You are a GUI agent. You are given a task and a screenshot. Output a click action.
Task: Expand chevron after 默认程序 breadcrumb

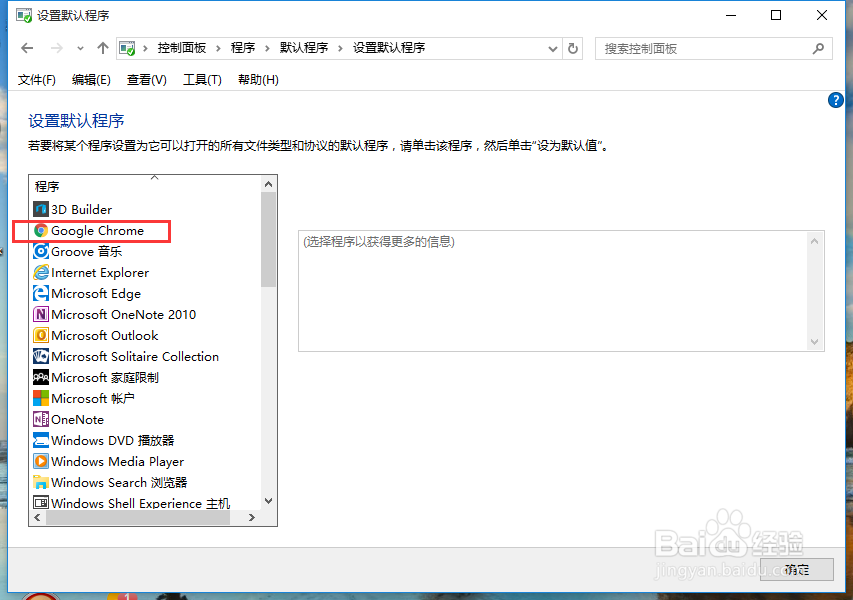(341, 48)
